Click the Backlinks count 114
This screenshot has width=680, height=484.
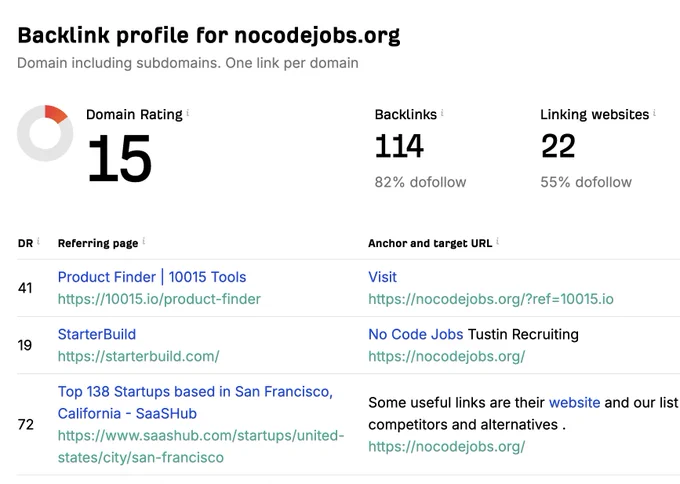pos(399,146)
